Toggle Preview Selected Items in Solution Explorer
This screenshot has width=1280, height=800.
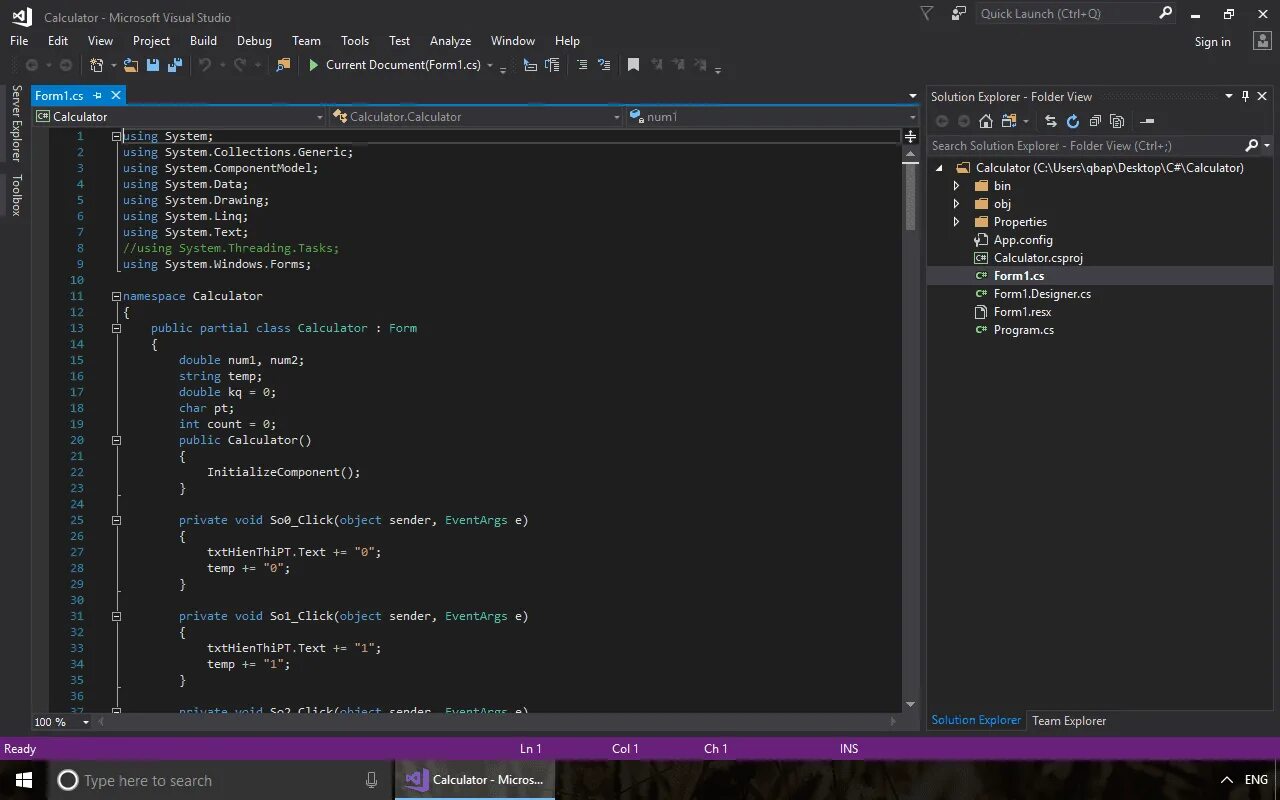pyautogui.click(x=1147, y=121)
